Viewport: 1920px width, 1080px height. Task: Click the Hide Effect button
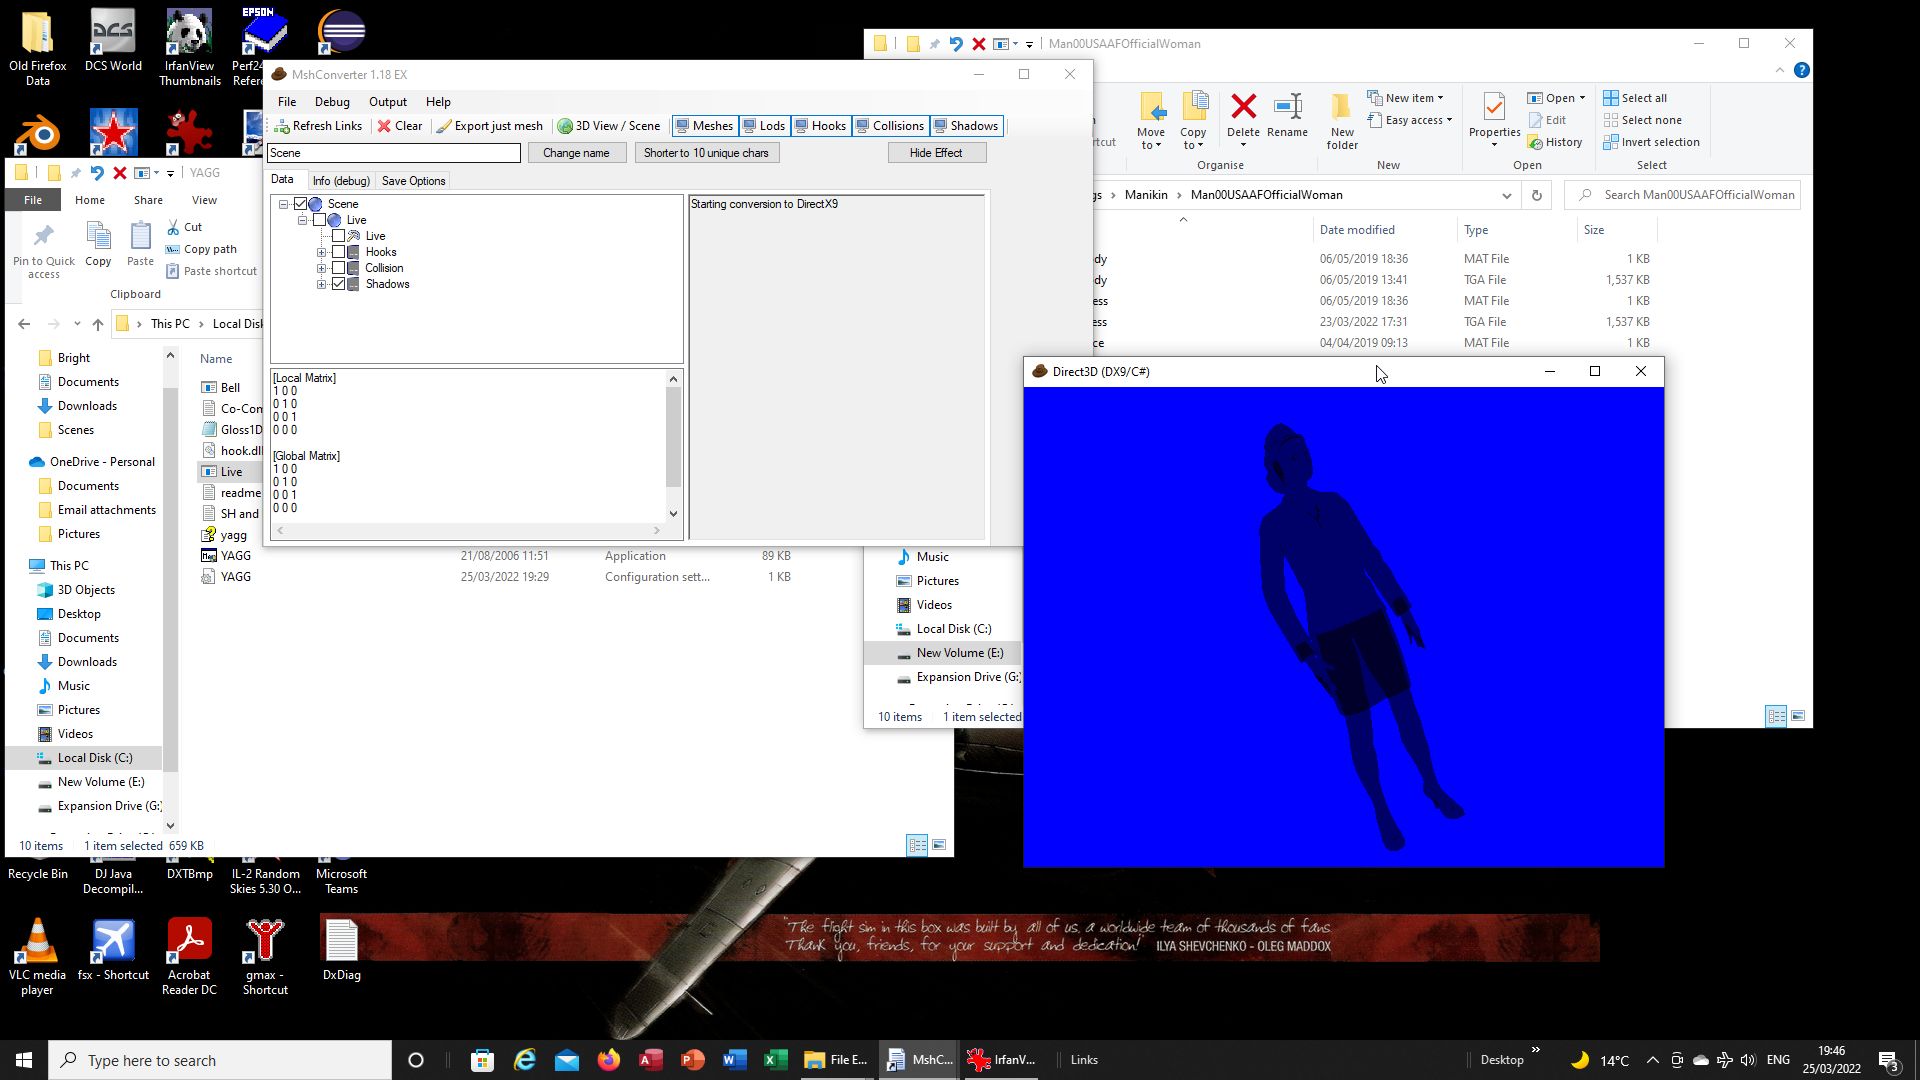(x=936, y=153)
